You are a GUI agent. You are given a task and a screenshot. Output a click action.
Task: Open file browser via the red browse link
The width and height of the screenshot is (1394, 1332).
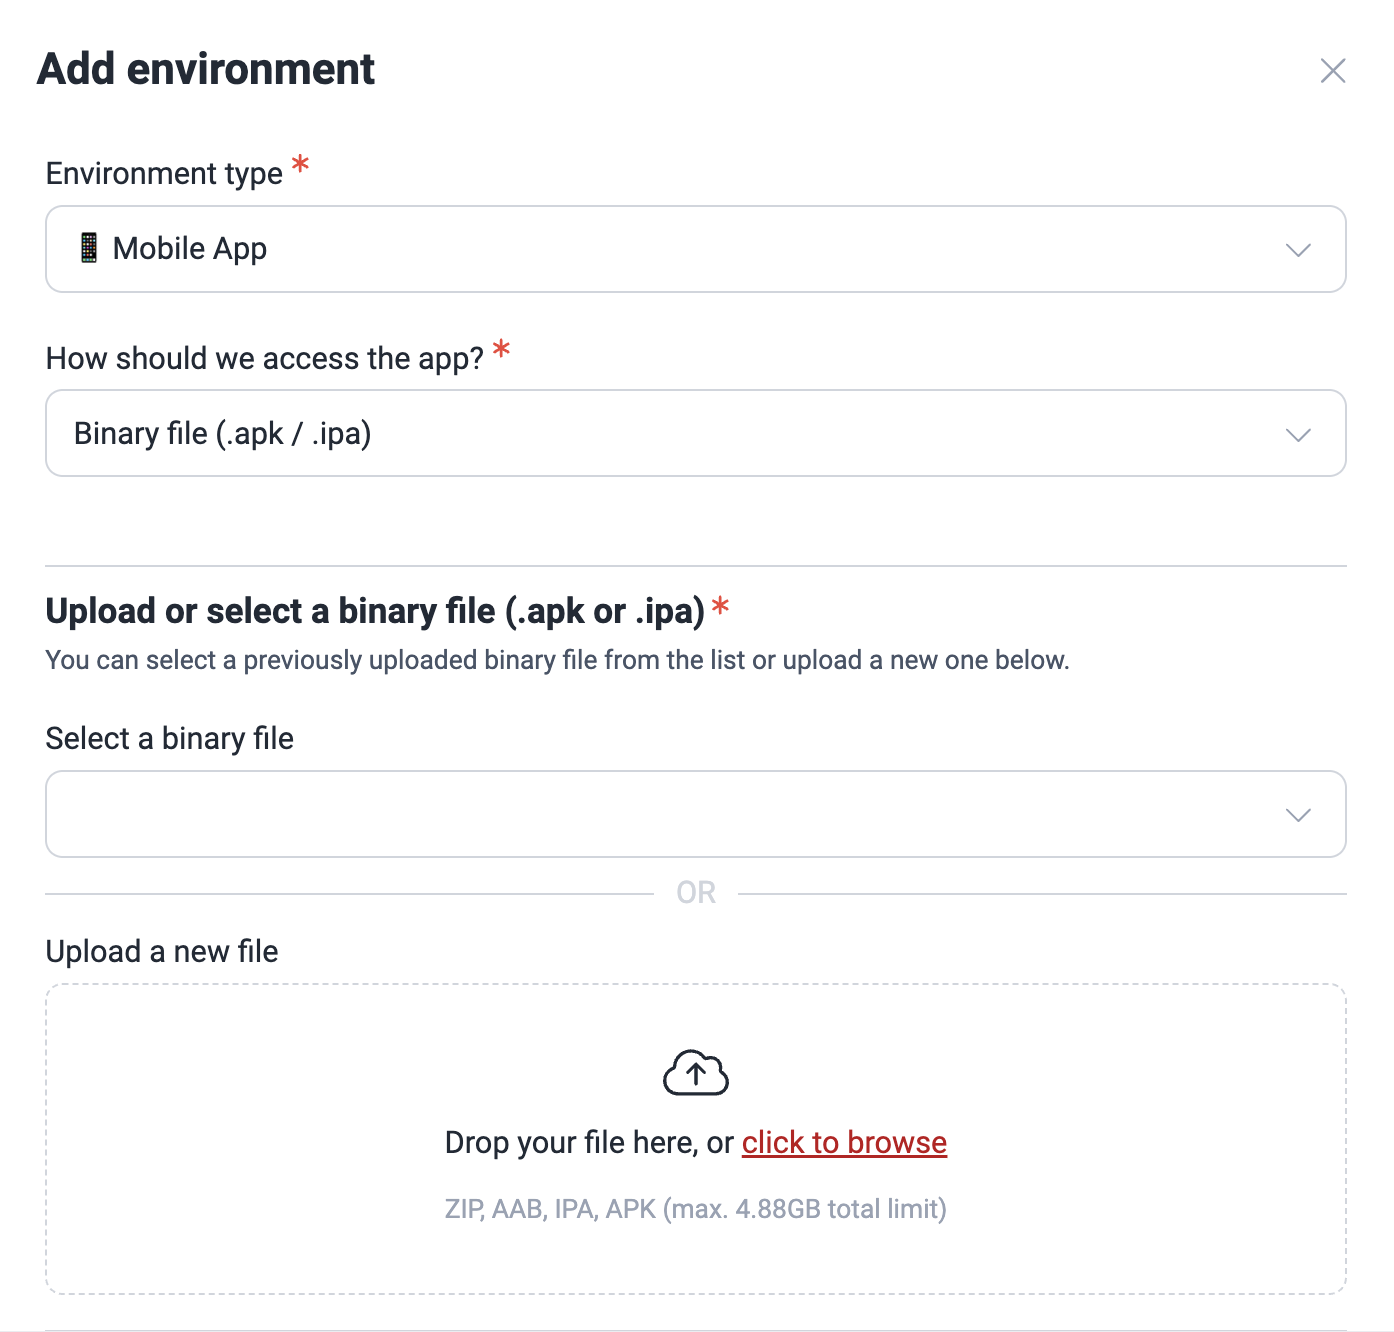click(x=844, y=1141)
